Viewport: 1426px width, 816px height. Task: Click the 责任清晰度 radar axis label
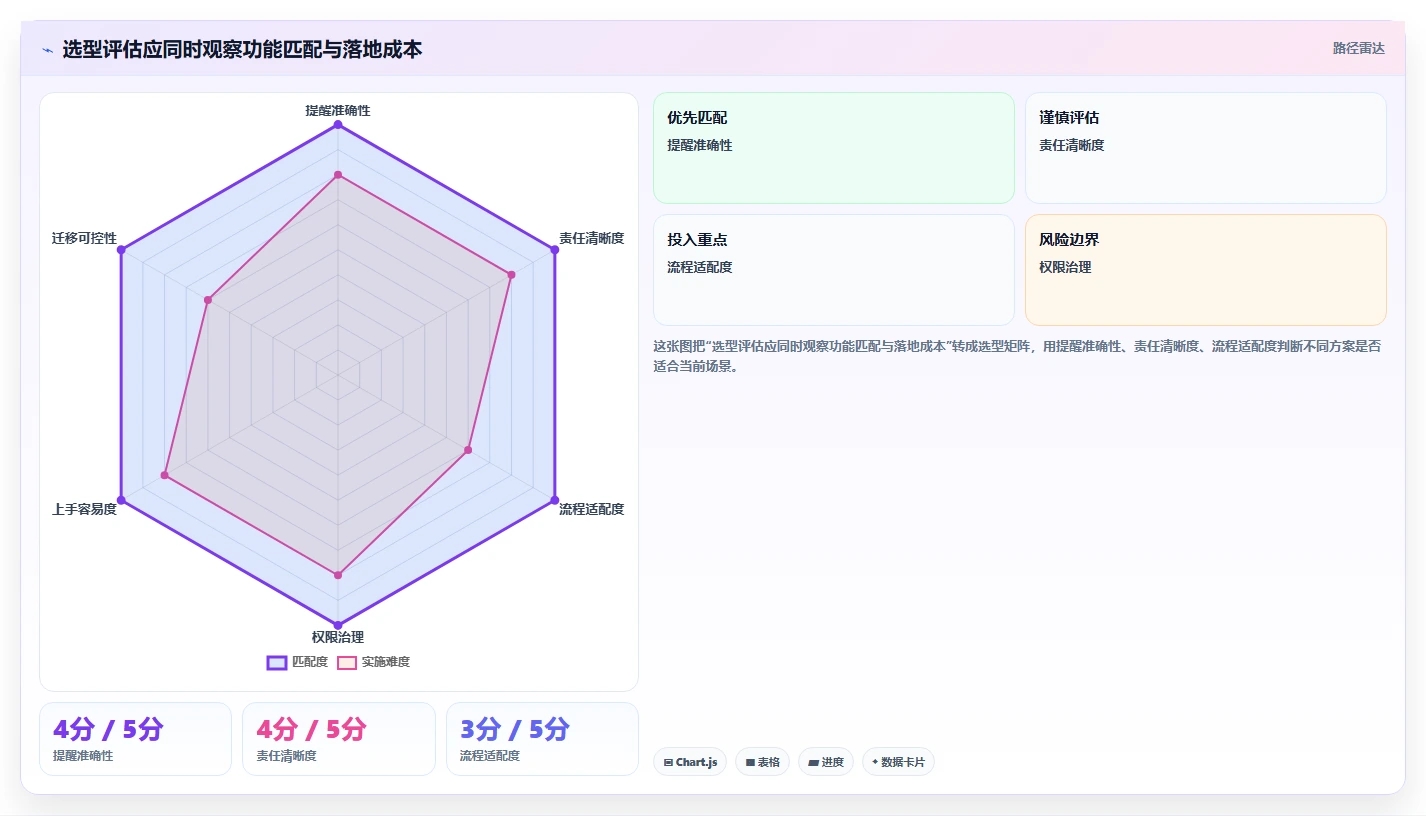tap(591, 238)
